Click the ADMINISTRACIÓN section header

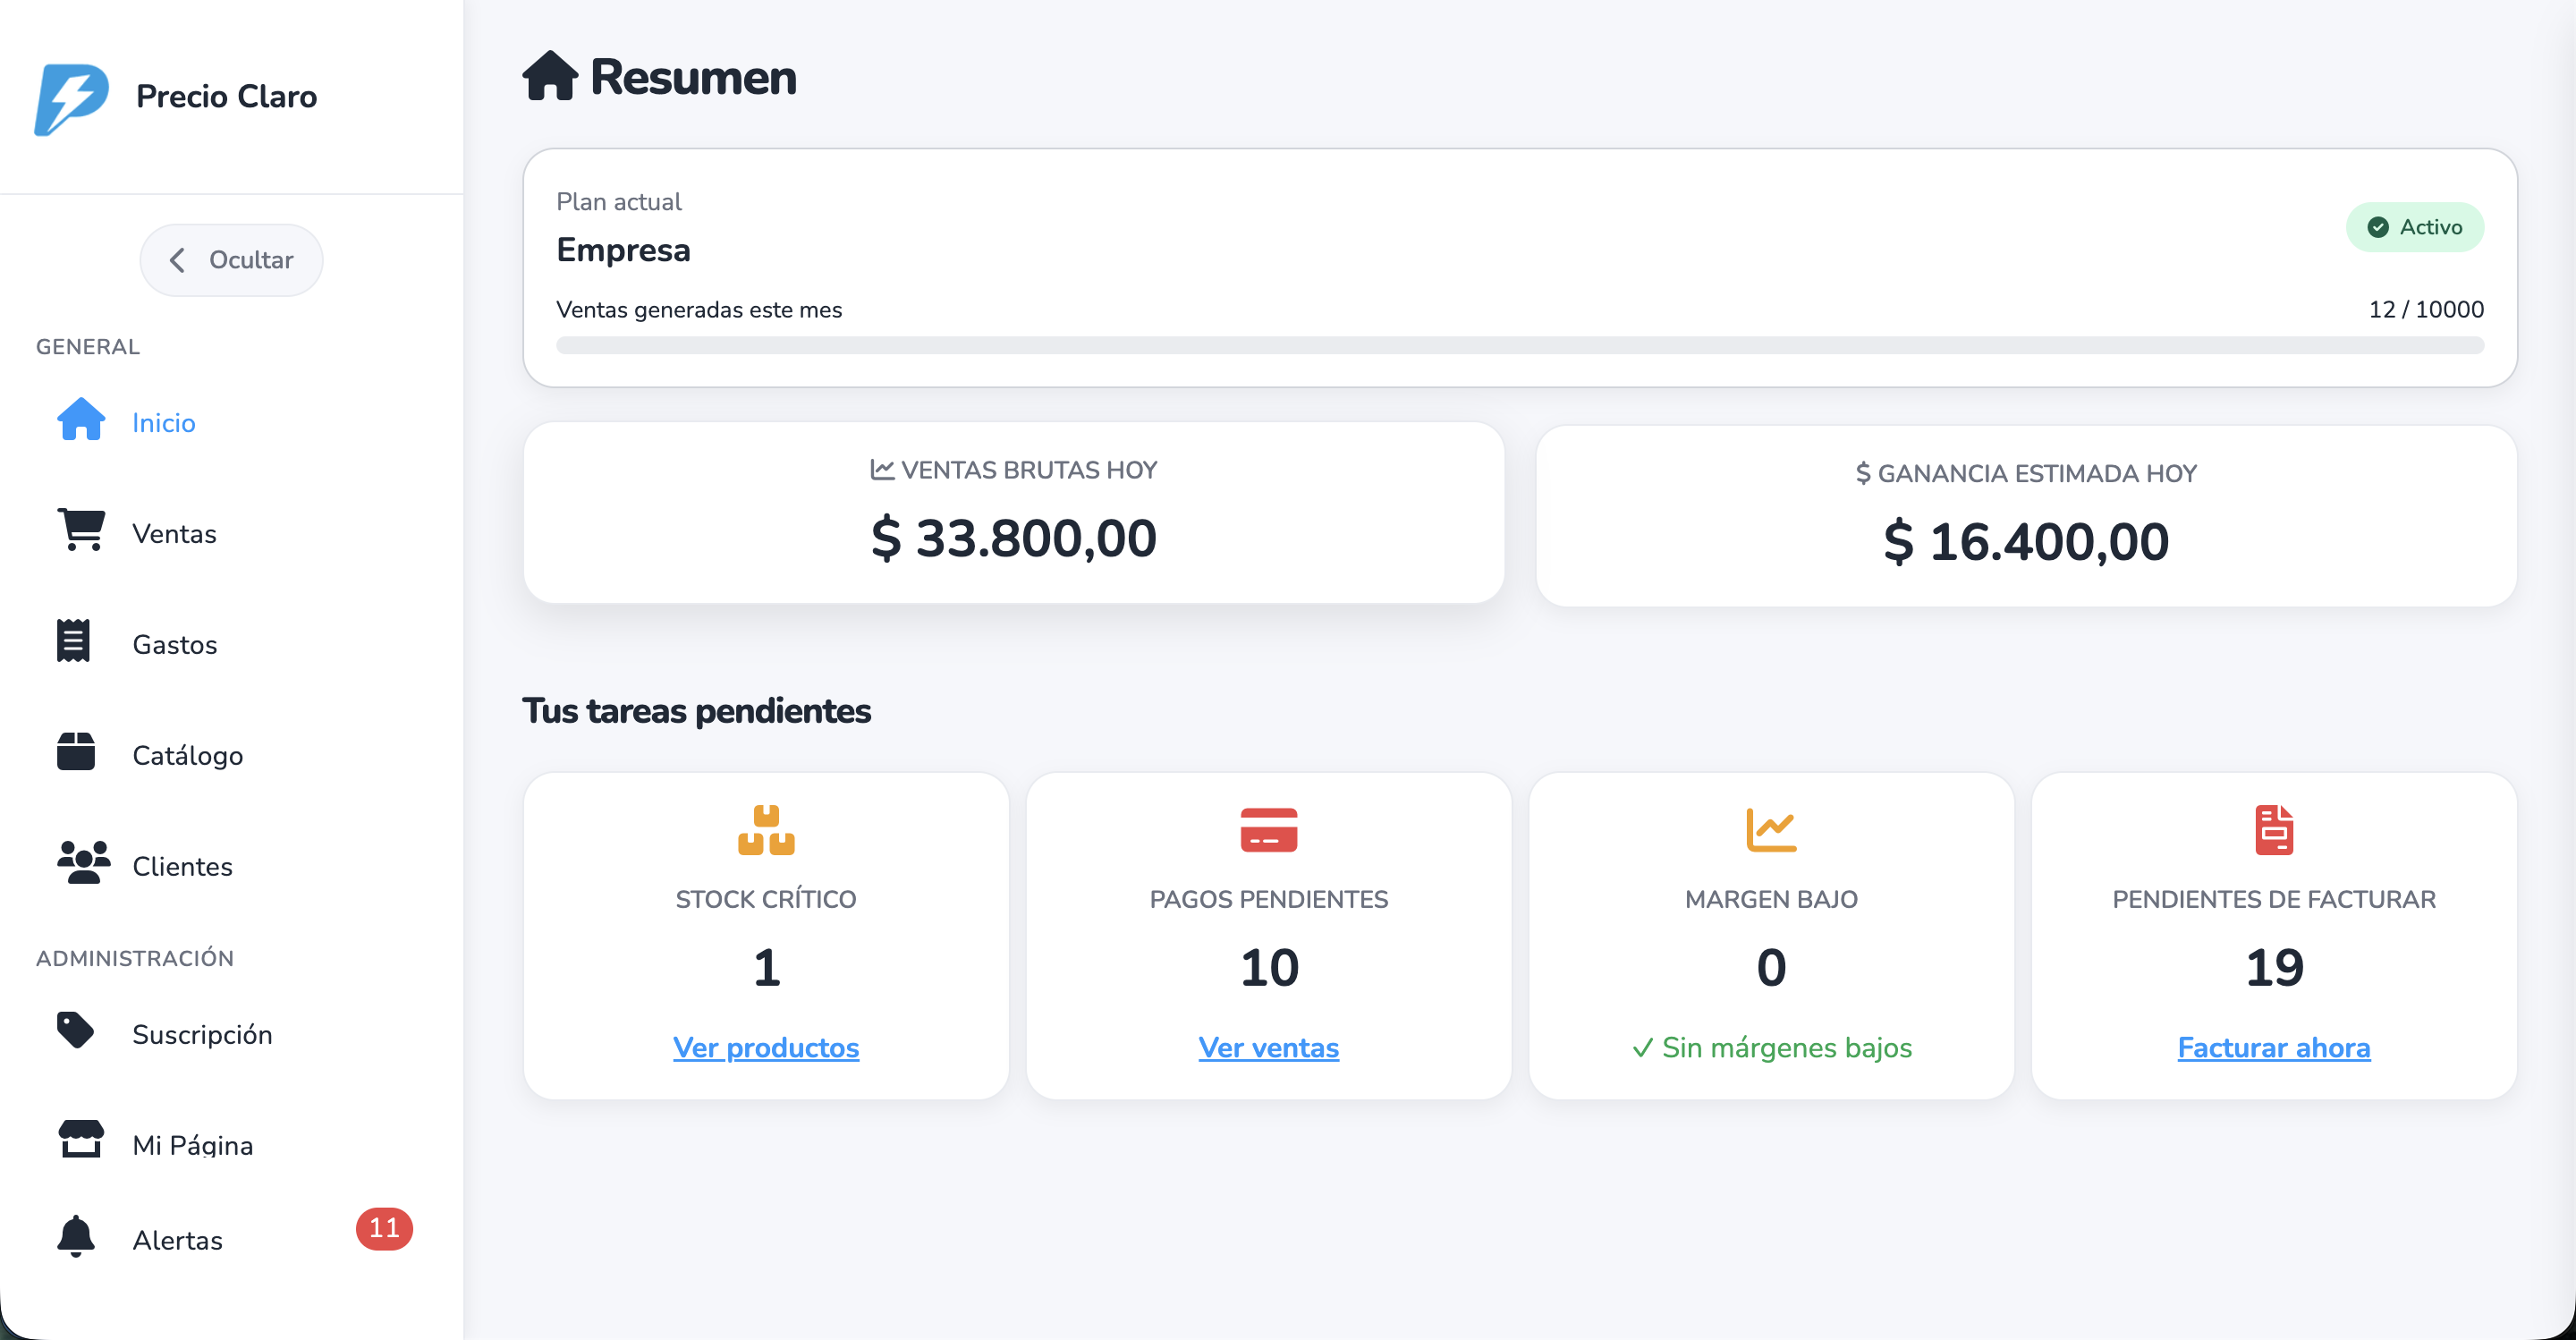(135, 958)
